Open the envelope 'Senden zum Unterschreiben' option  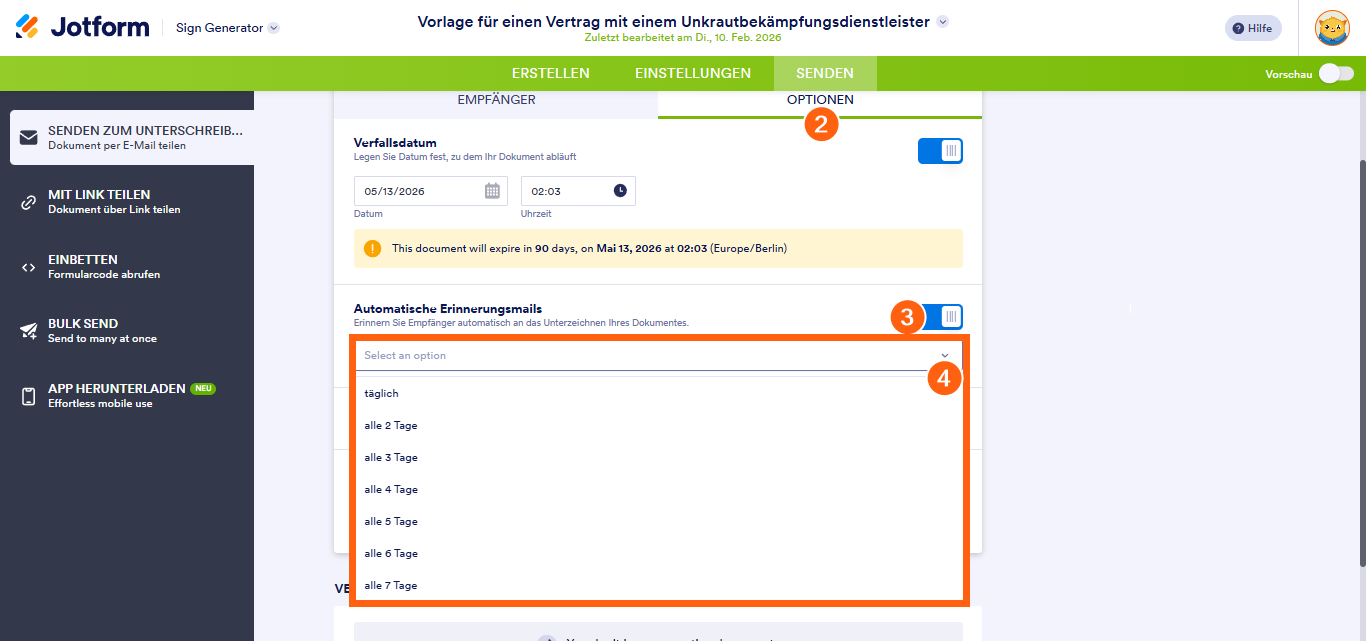(29, 137)
